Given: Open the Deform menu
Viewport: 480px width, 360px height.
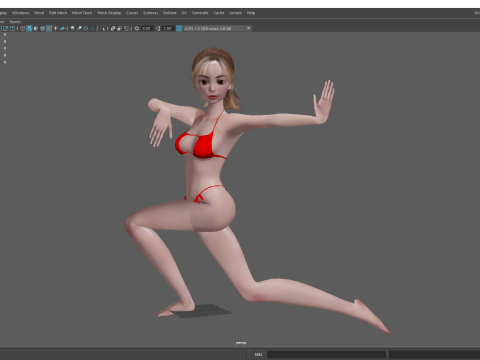Looking at the screenshot, I should pyautogui.click(x=169, y=13).
